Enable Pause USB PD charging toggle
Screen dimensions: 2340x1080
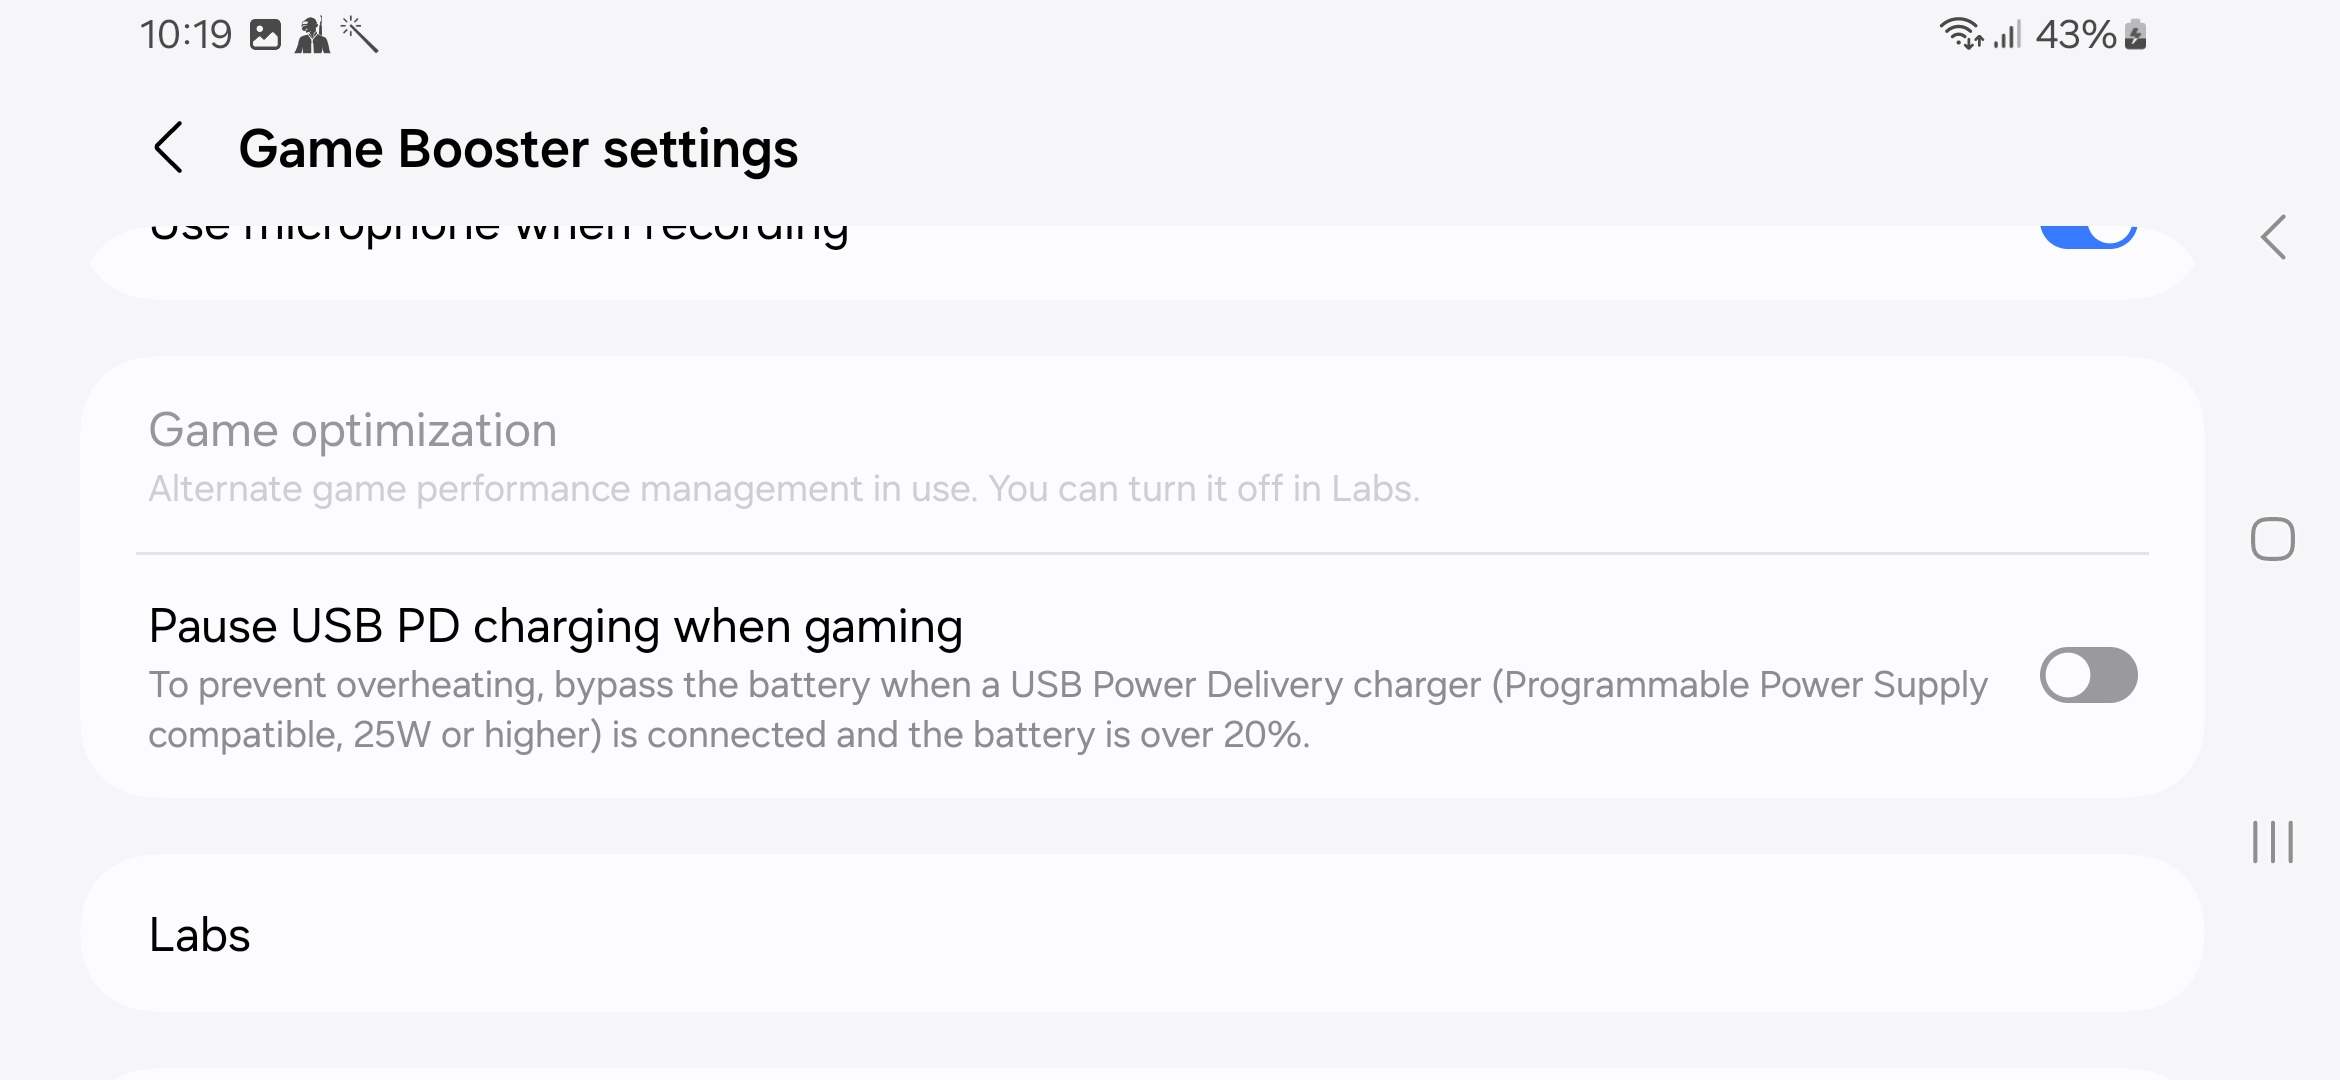point(2088,675)
